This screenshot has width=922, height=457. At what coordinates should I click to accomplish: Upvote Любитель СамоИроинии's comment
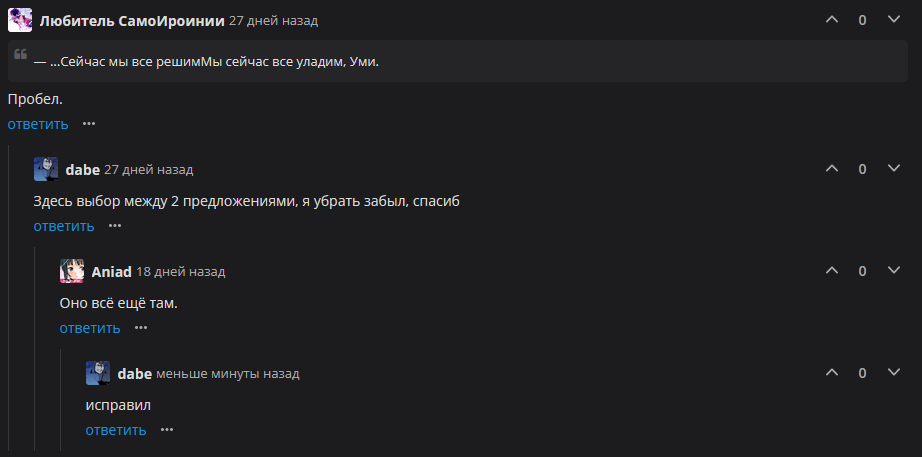pyautogui.click(x=831, y=20)
